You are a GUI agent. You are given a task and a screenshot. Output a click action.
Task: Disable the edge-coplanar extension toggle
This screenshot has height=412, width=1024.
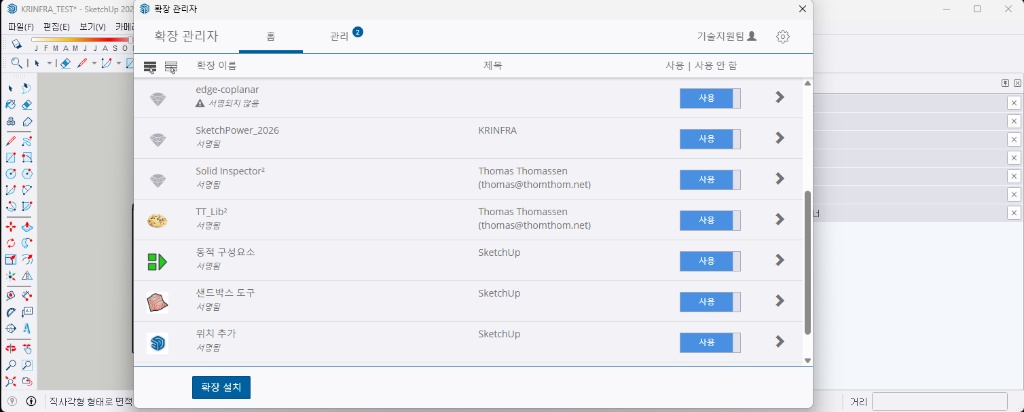point(710,98)
